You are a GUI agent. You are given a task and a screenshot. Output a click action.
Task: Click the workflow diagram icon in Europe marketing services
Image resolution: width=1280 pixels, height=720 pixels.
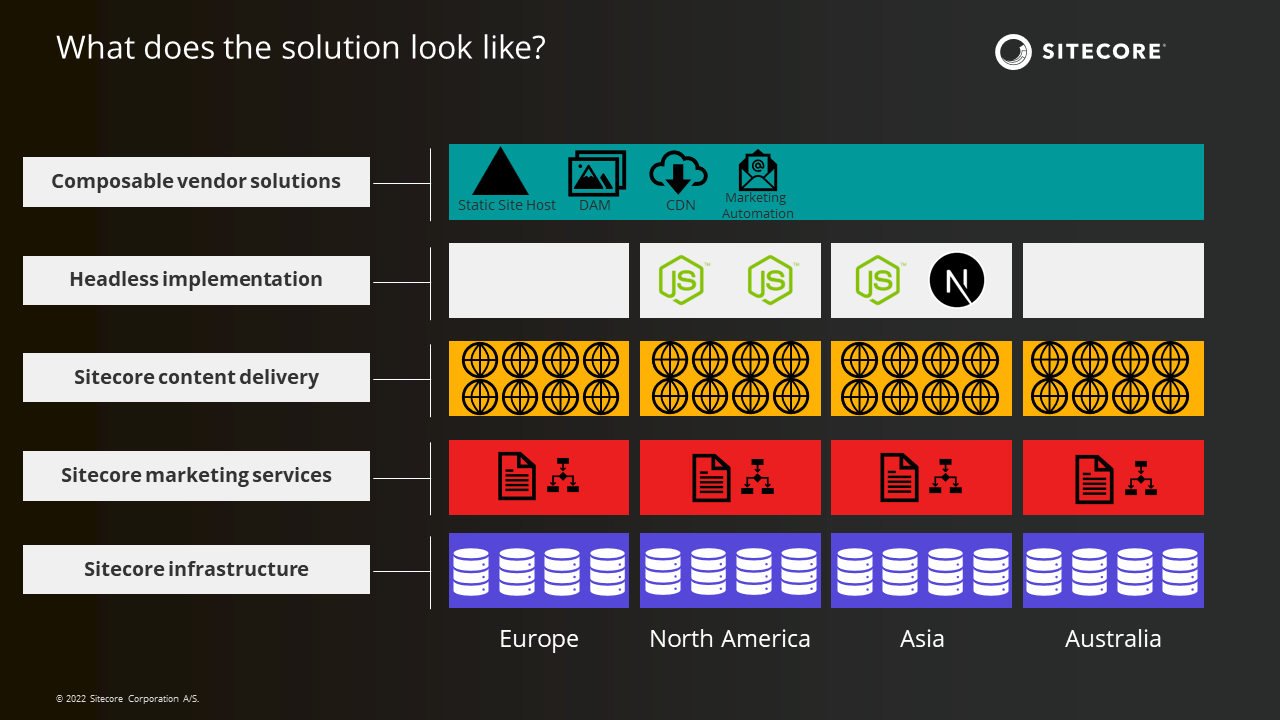tap(564, 476)
